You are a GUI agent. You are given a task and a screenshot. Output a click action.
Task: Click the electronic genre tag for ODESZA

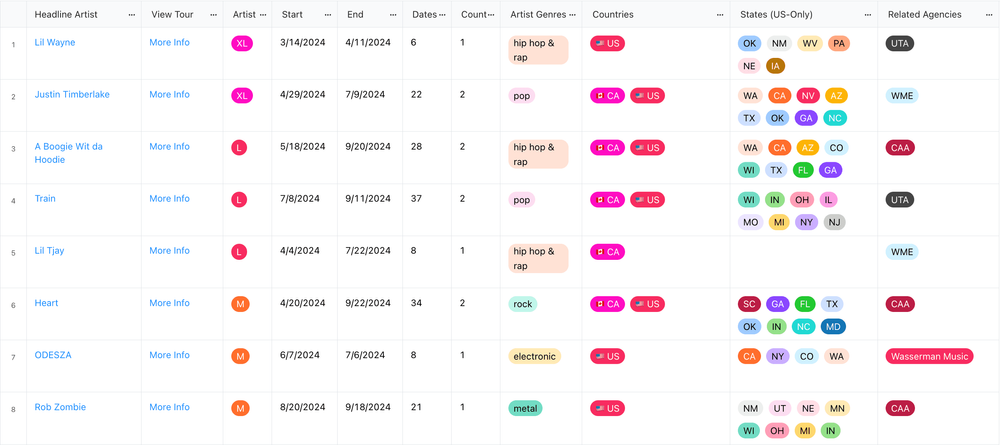click(x=534, y=356)
